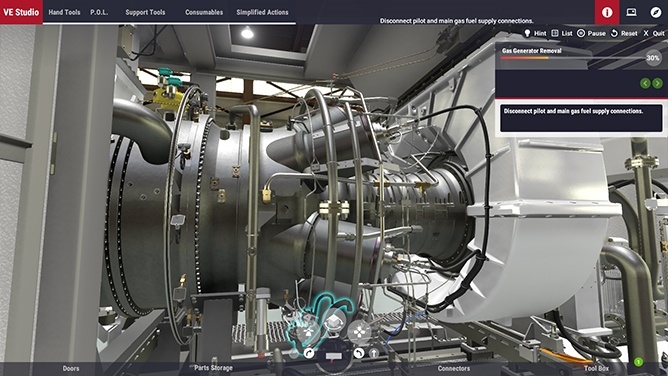668x376 pixels.
Task: Open the step List view
Action: [562, 33]
